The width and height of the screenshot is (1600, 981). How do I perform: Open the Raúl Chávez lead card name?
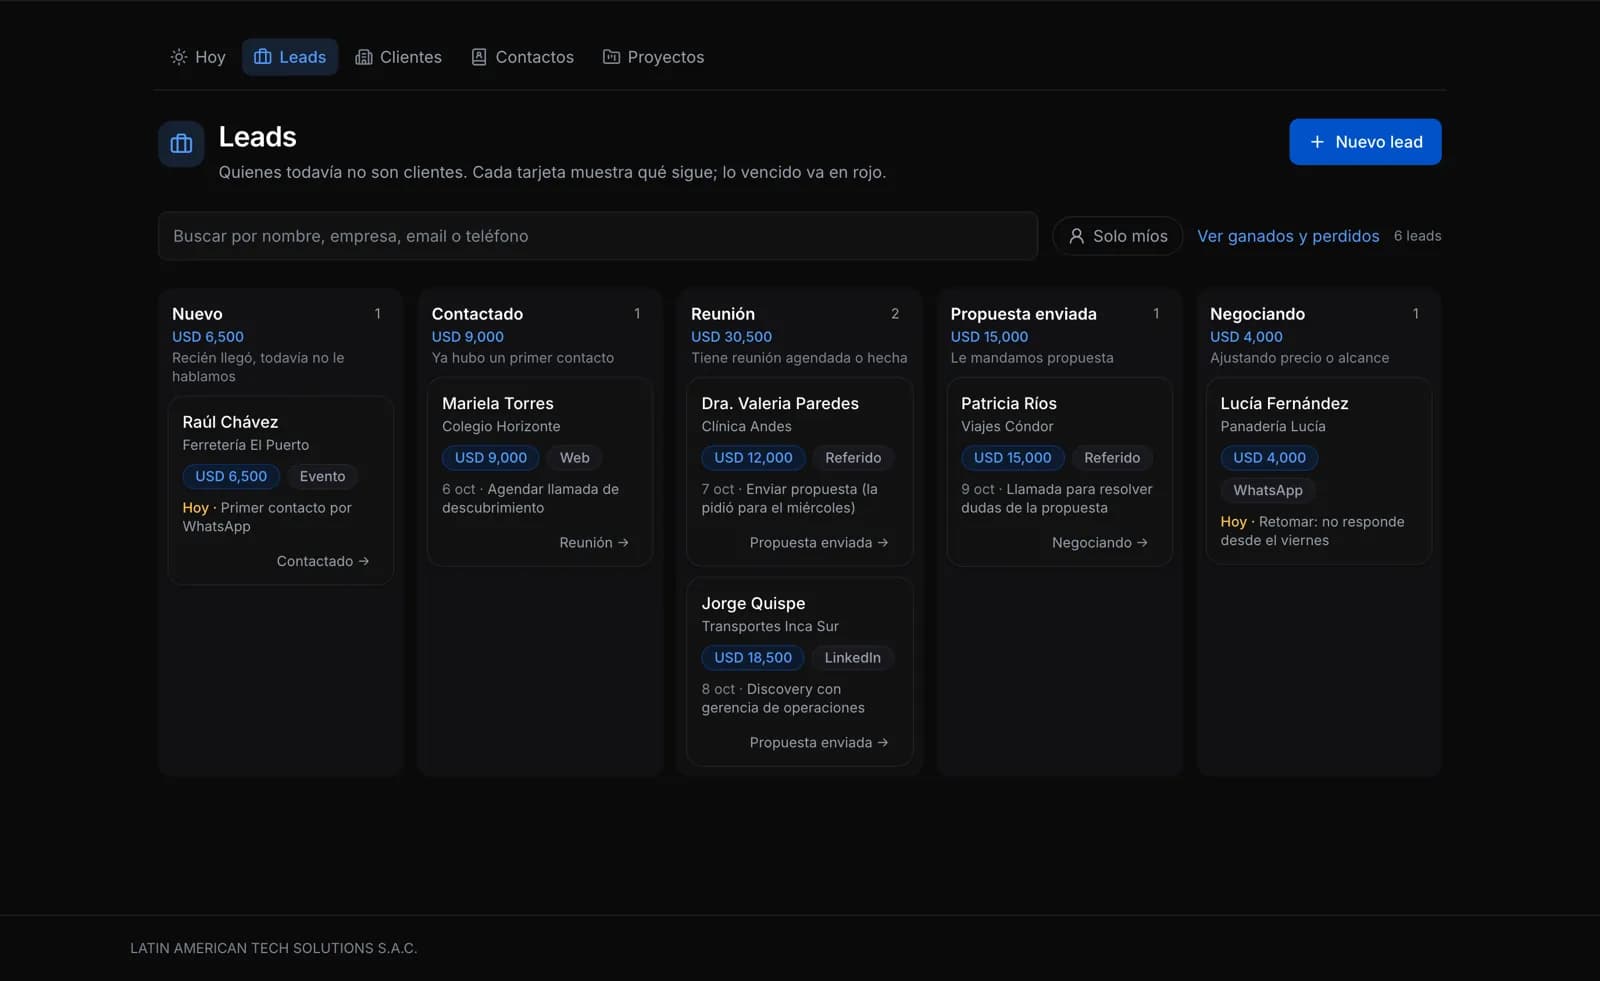click(x=230, y=422)
